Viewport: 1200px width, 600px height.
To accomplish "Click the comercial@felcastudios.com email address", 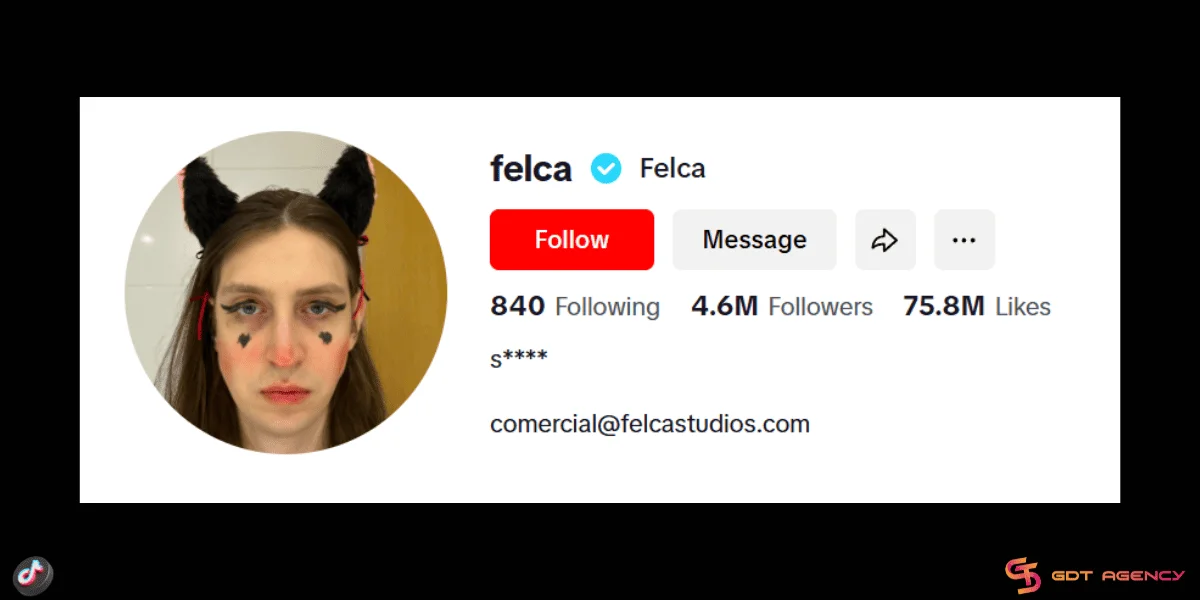I will (650, 424).
